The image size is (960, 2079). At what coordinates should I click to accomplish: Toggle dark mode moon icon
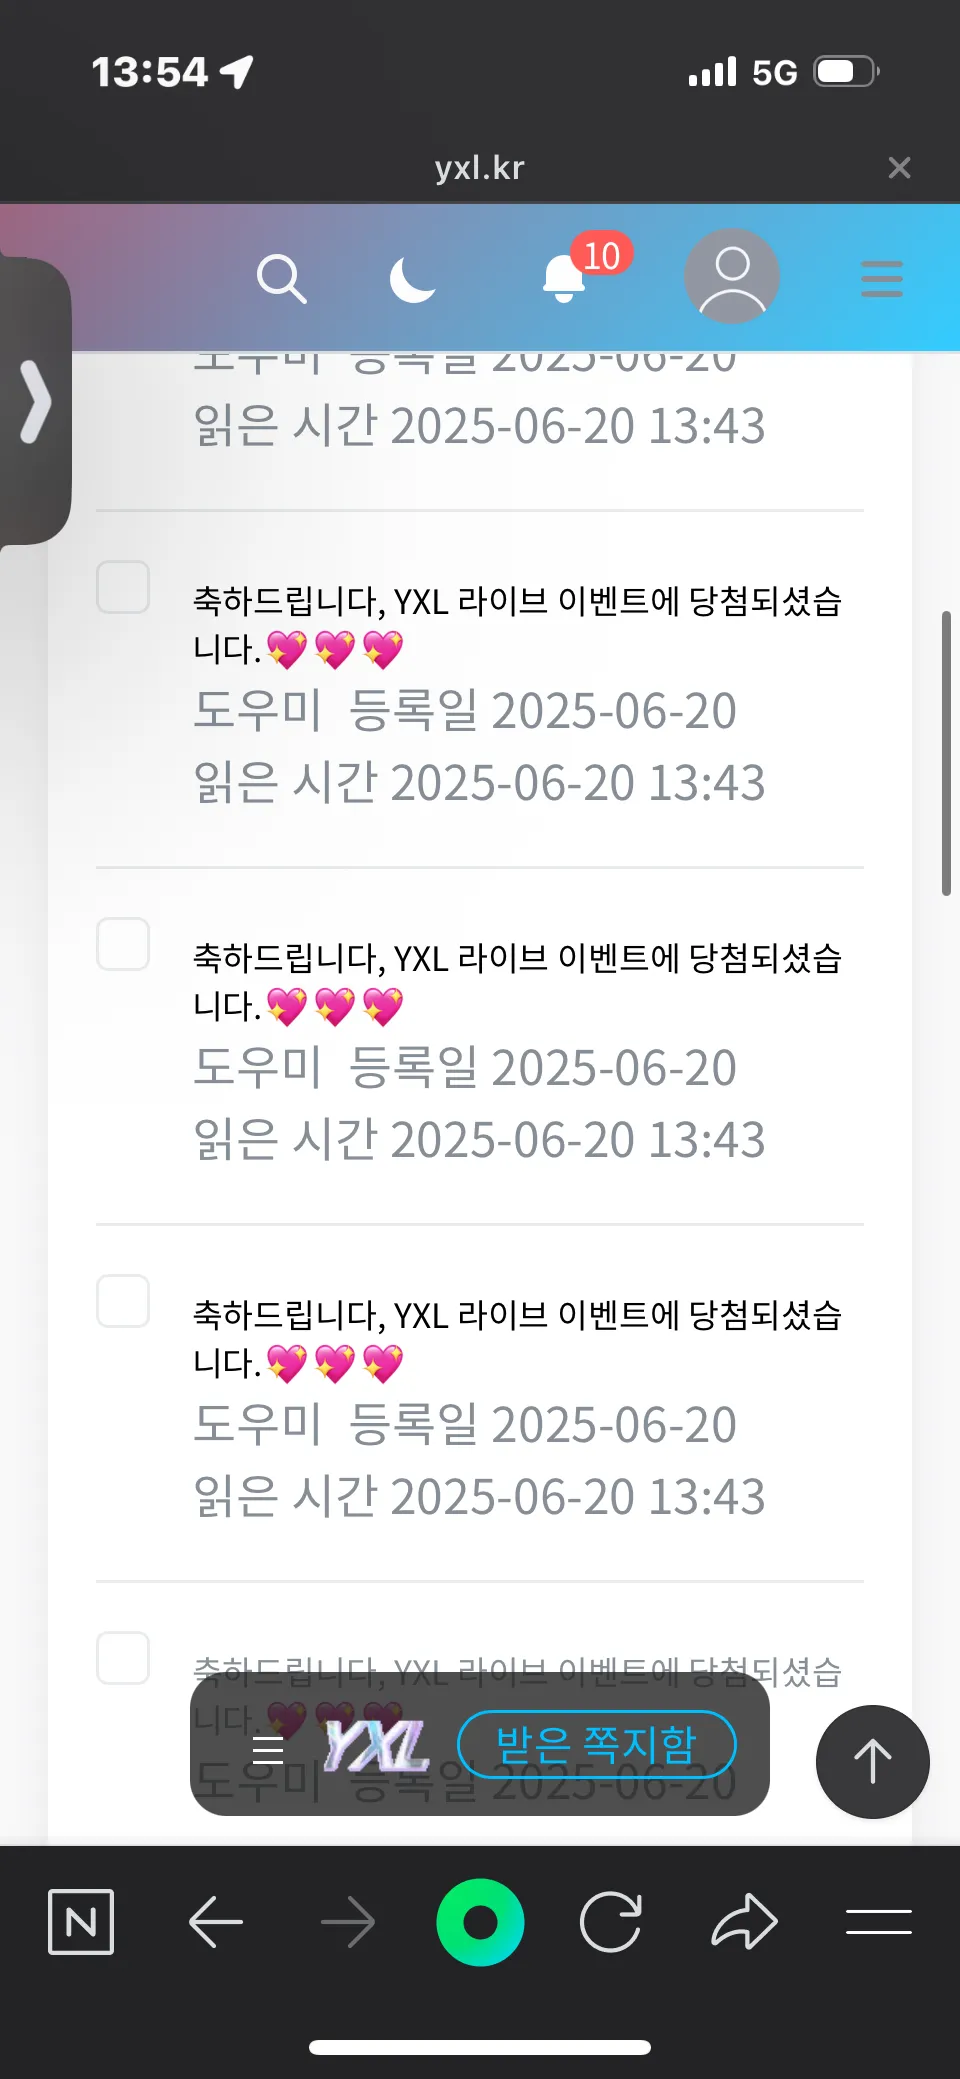pyautogui.click(x=413, y=278)
